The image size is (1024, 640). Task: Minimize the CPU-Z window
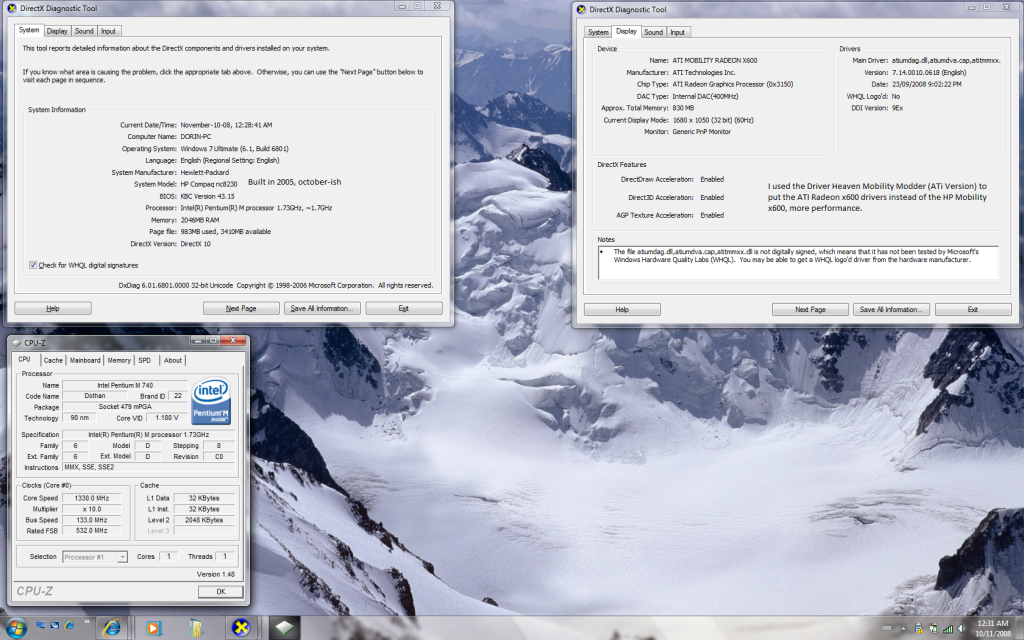pyautogui.click(x=199, y=340)
